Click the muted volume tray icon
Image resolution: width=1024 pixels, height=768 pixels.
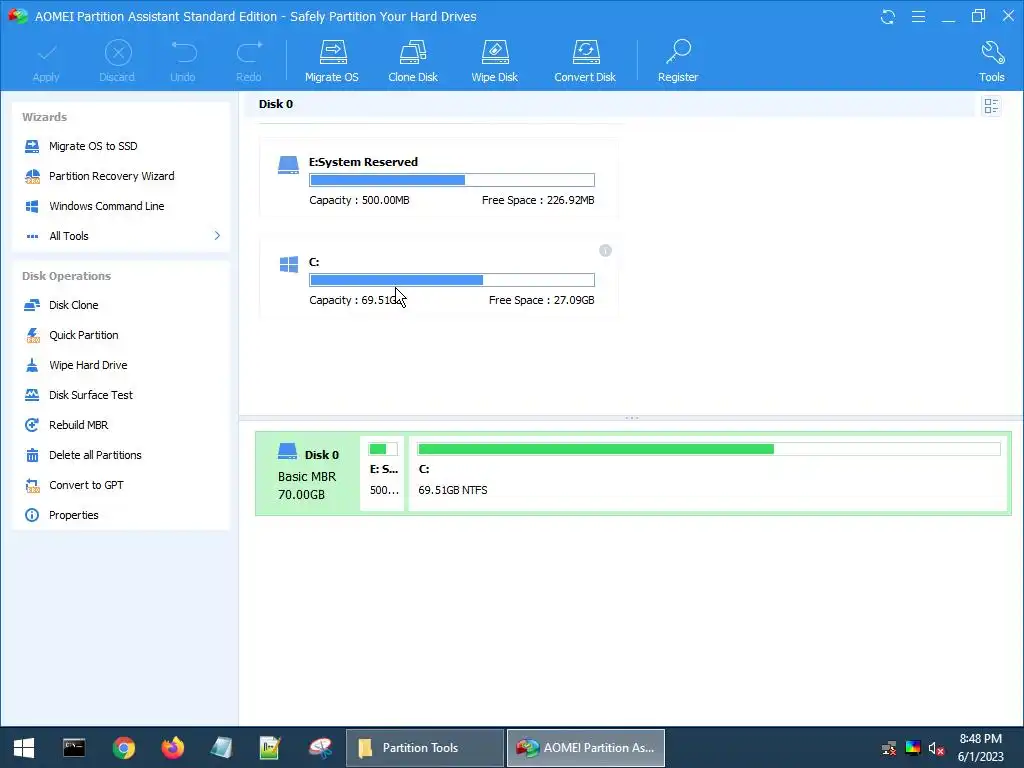[x=936, y=748]
